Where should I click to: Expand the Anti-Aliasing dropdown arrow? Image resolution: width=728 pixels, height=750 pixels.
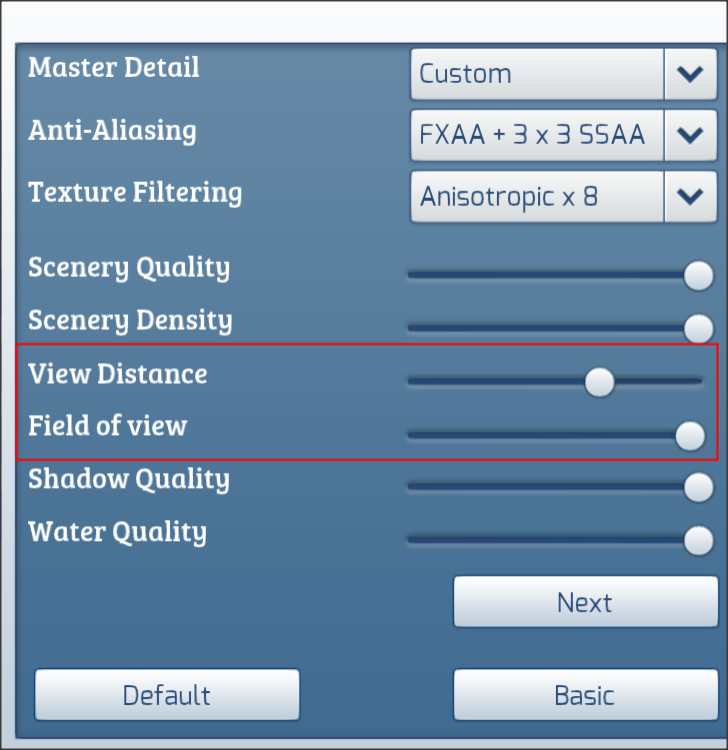tap(690, 135)
